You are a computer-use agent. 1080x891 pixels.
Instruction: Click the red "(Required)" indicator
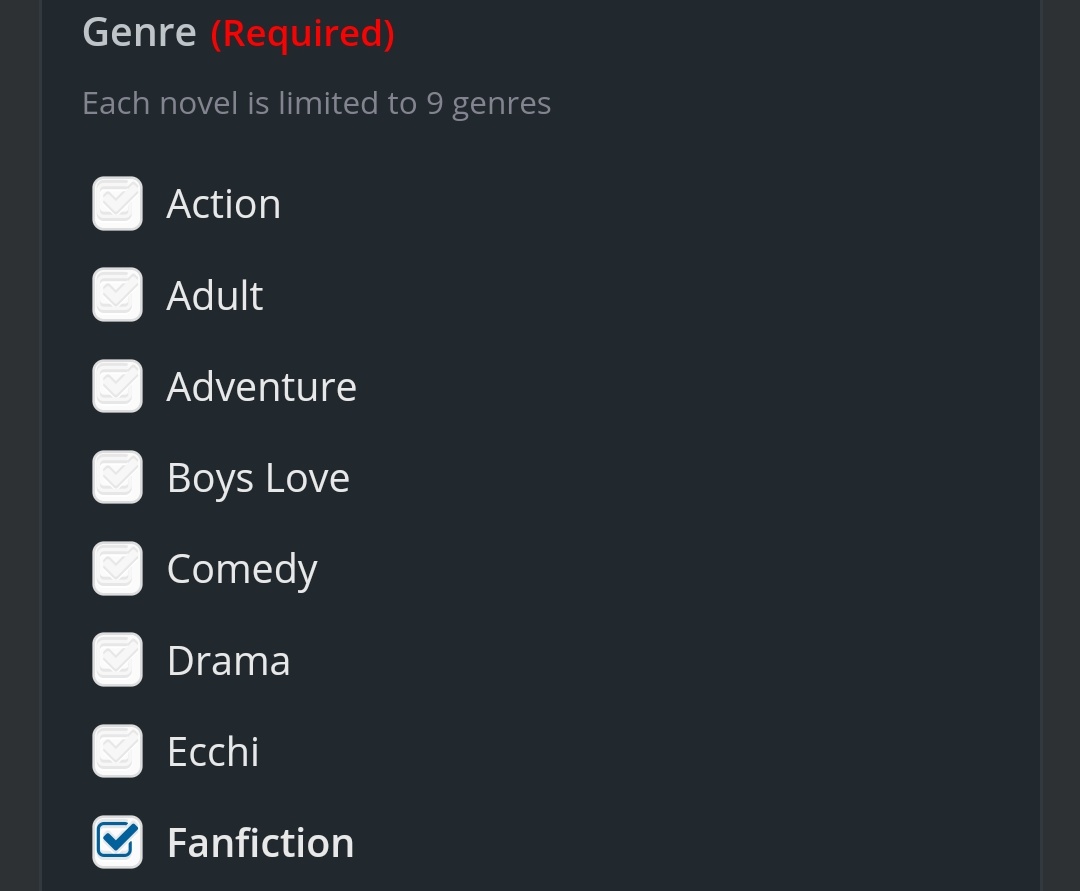302,34
